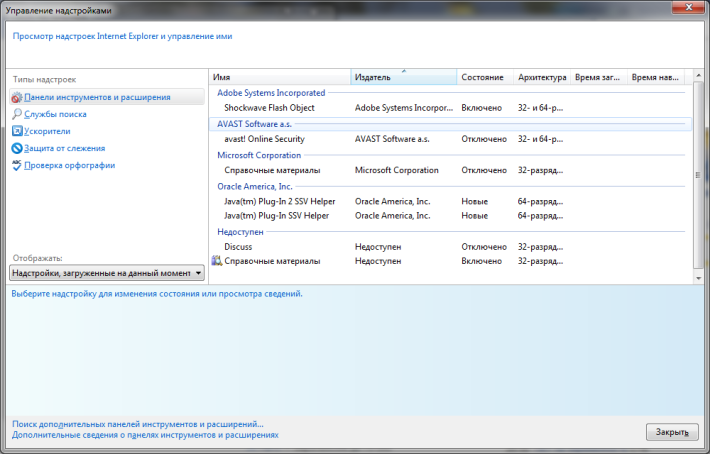Open link to find more toolbars and extensions
Image resolution: width=710 pixels, height=454 pixels.
pyautogui.click(x=138, y=424)
